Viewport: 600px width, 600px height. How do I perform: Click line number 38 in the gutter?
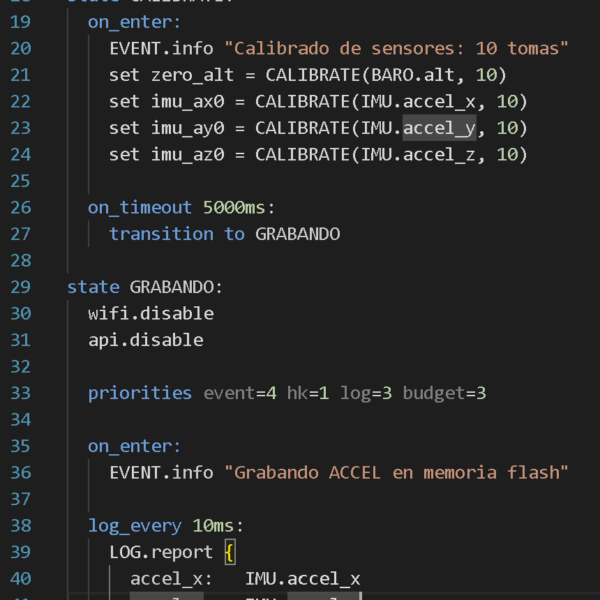coord(20,526)
